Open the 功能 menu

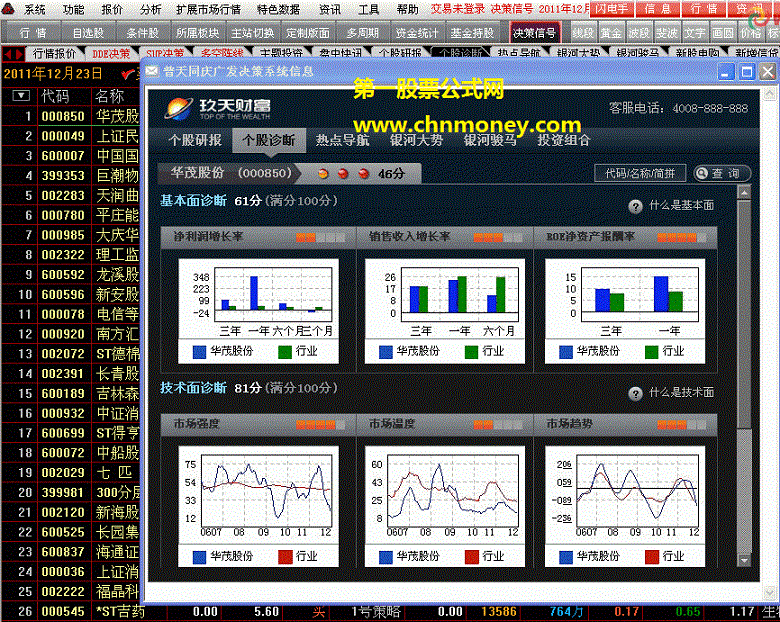[74, 9]
